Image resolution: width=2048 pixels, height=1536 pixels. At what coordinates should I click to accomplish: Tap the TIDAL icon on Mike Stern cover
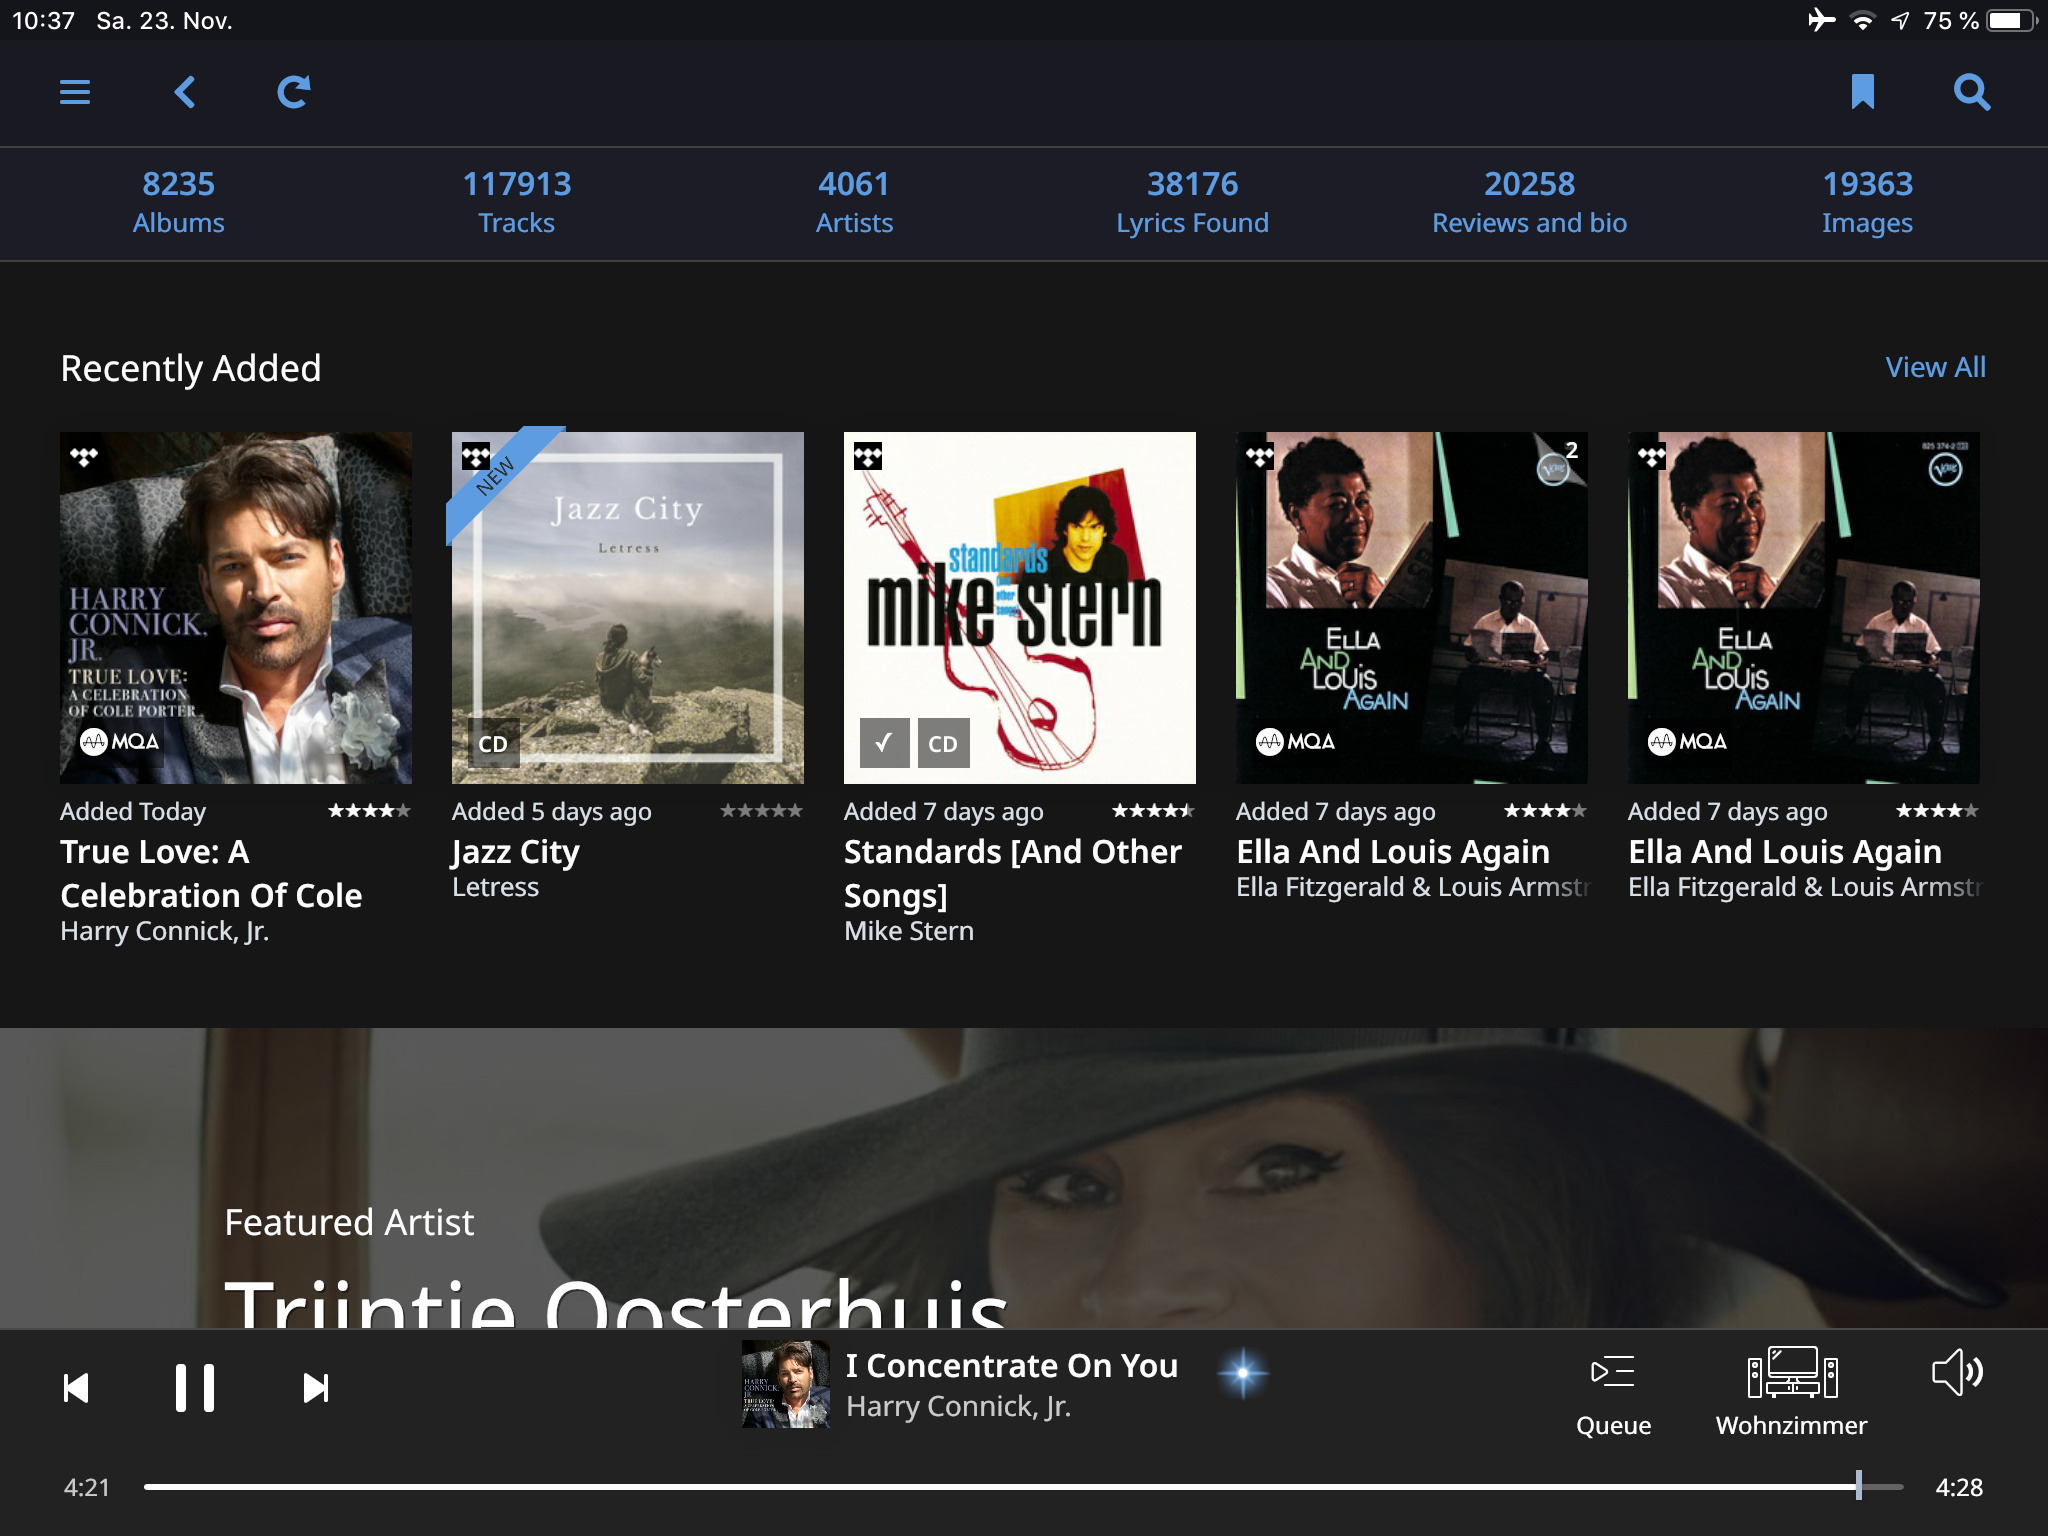coord(868,457)
